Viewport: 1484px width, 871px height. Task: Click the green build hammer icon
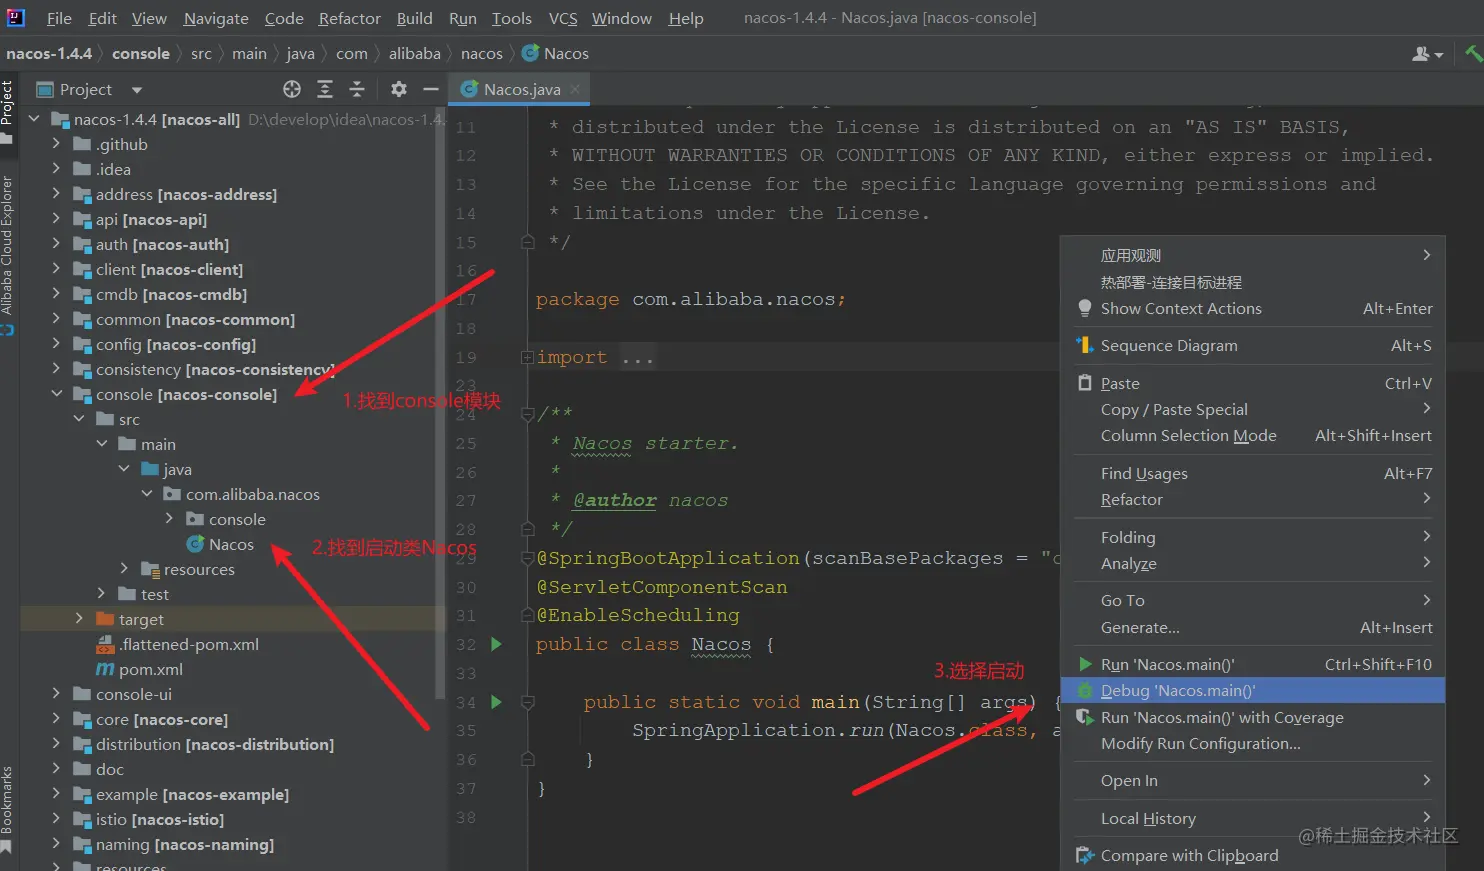[x=1473, y=54]
